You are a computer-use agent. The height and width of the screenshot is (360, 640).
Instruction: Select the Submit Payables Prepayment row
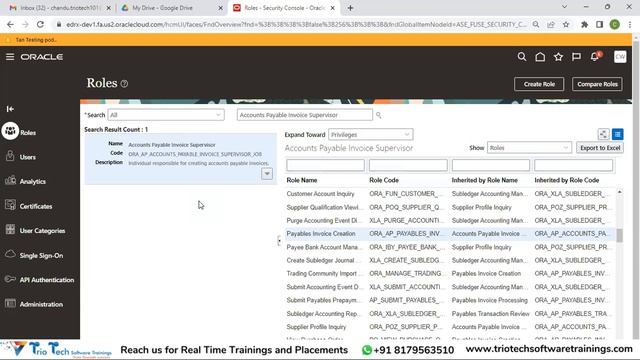(450, 300)
